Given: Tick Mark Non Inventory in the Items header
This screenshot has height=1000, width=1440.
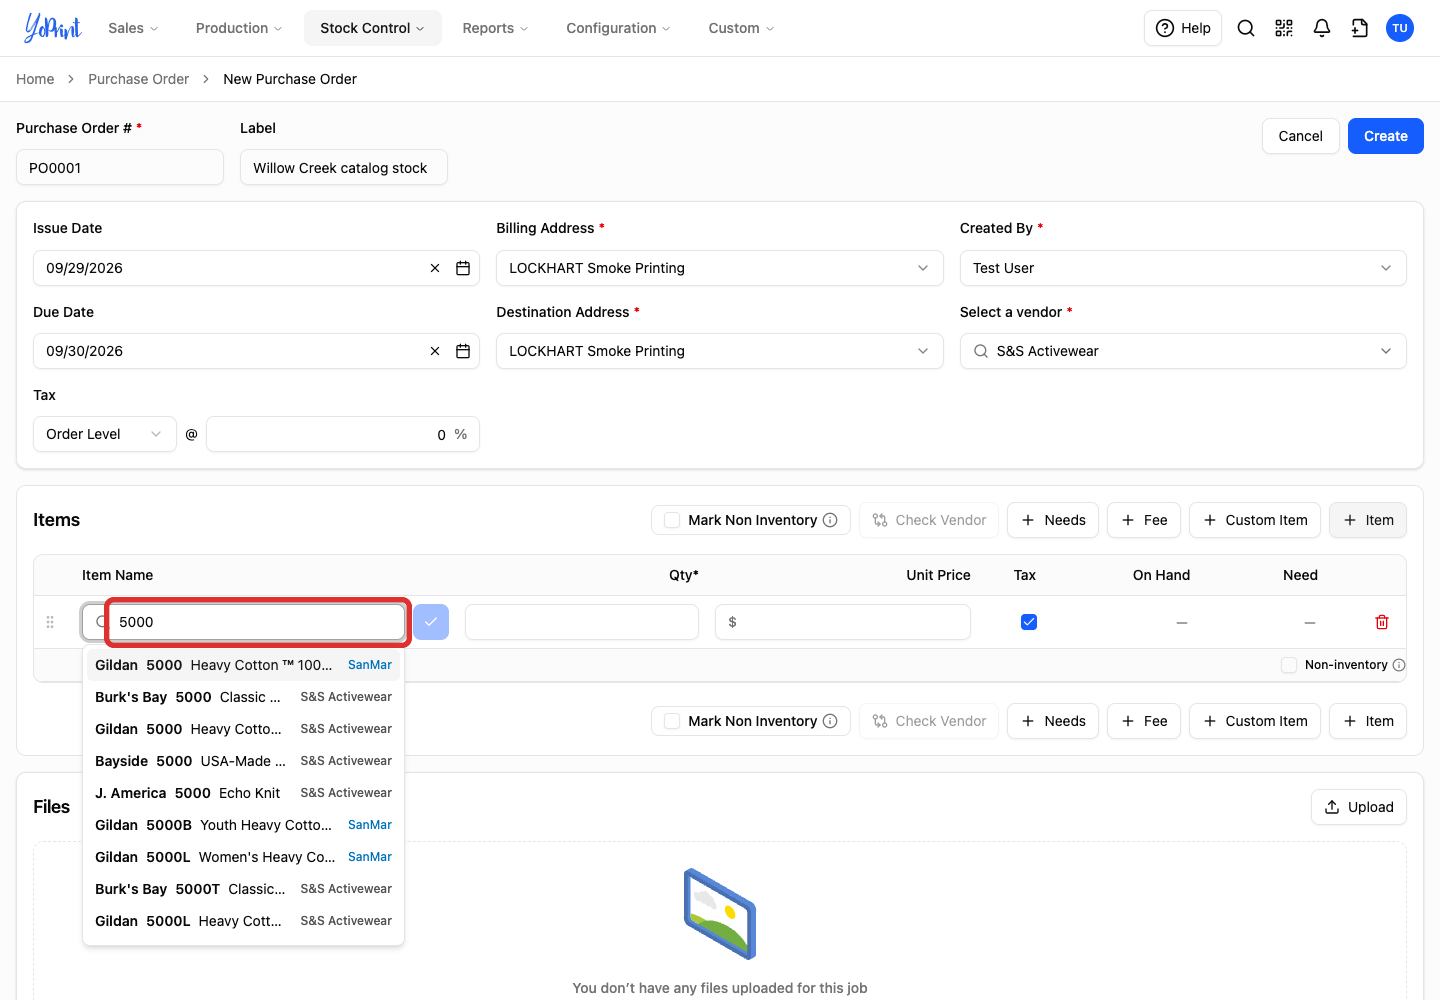Looking at the screenshot, I should pyautogui.click(x=672, y=520).
